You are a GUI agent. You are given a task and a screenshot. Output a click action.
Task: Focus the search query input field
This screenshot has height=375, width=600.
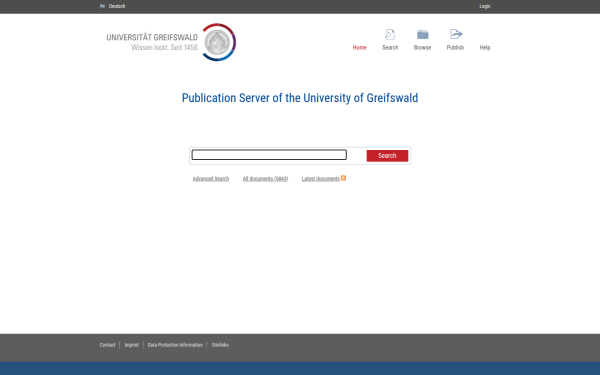(x=269, y=155)
